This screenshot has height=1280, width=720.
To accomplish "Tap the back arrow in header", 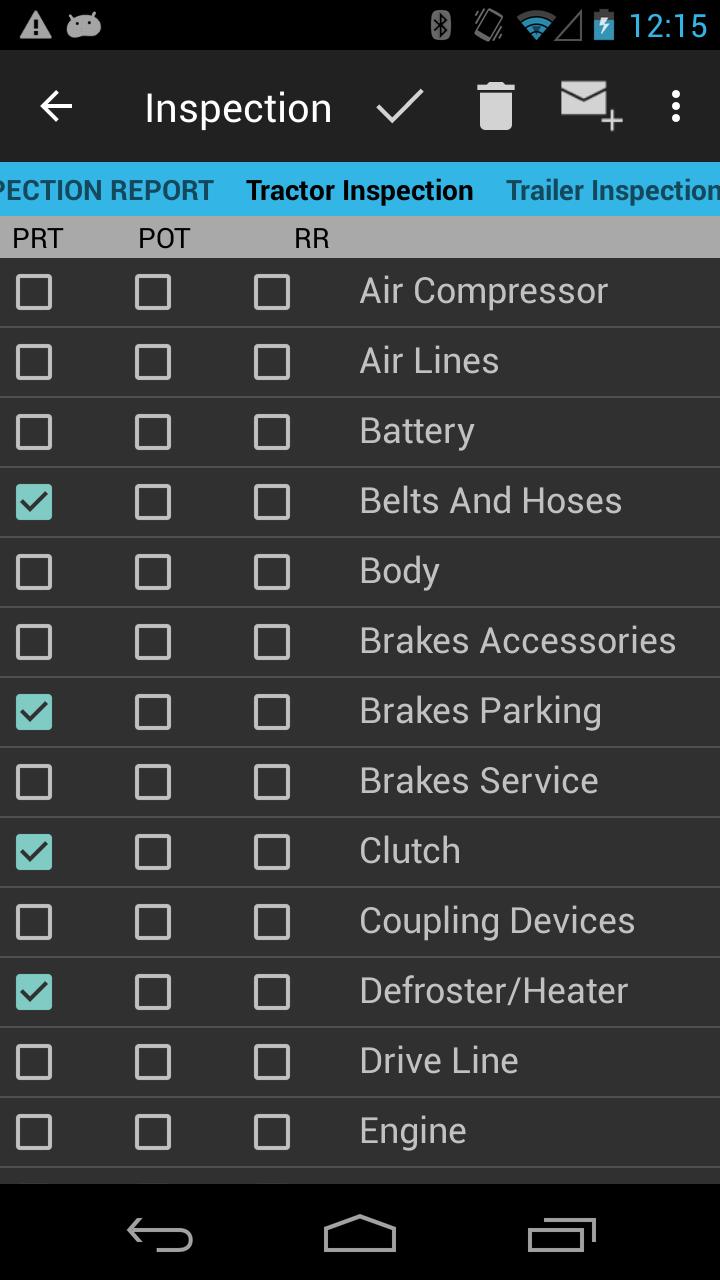I will coord(56,107).
